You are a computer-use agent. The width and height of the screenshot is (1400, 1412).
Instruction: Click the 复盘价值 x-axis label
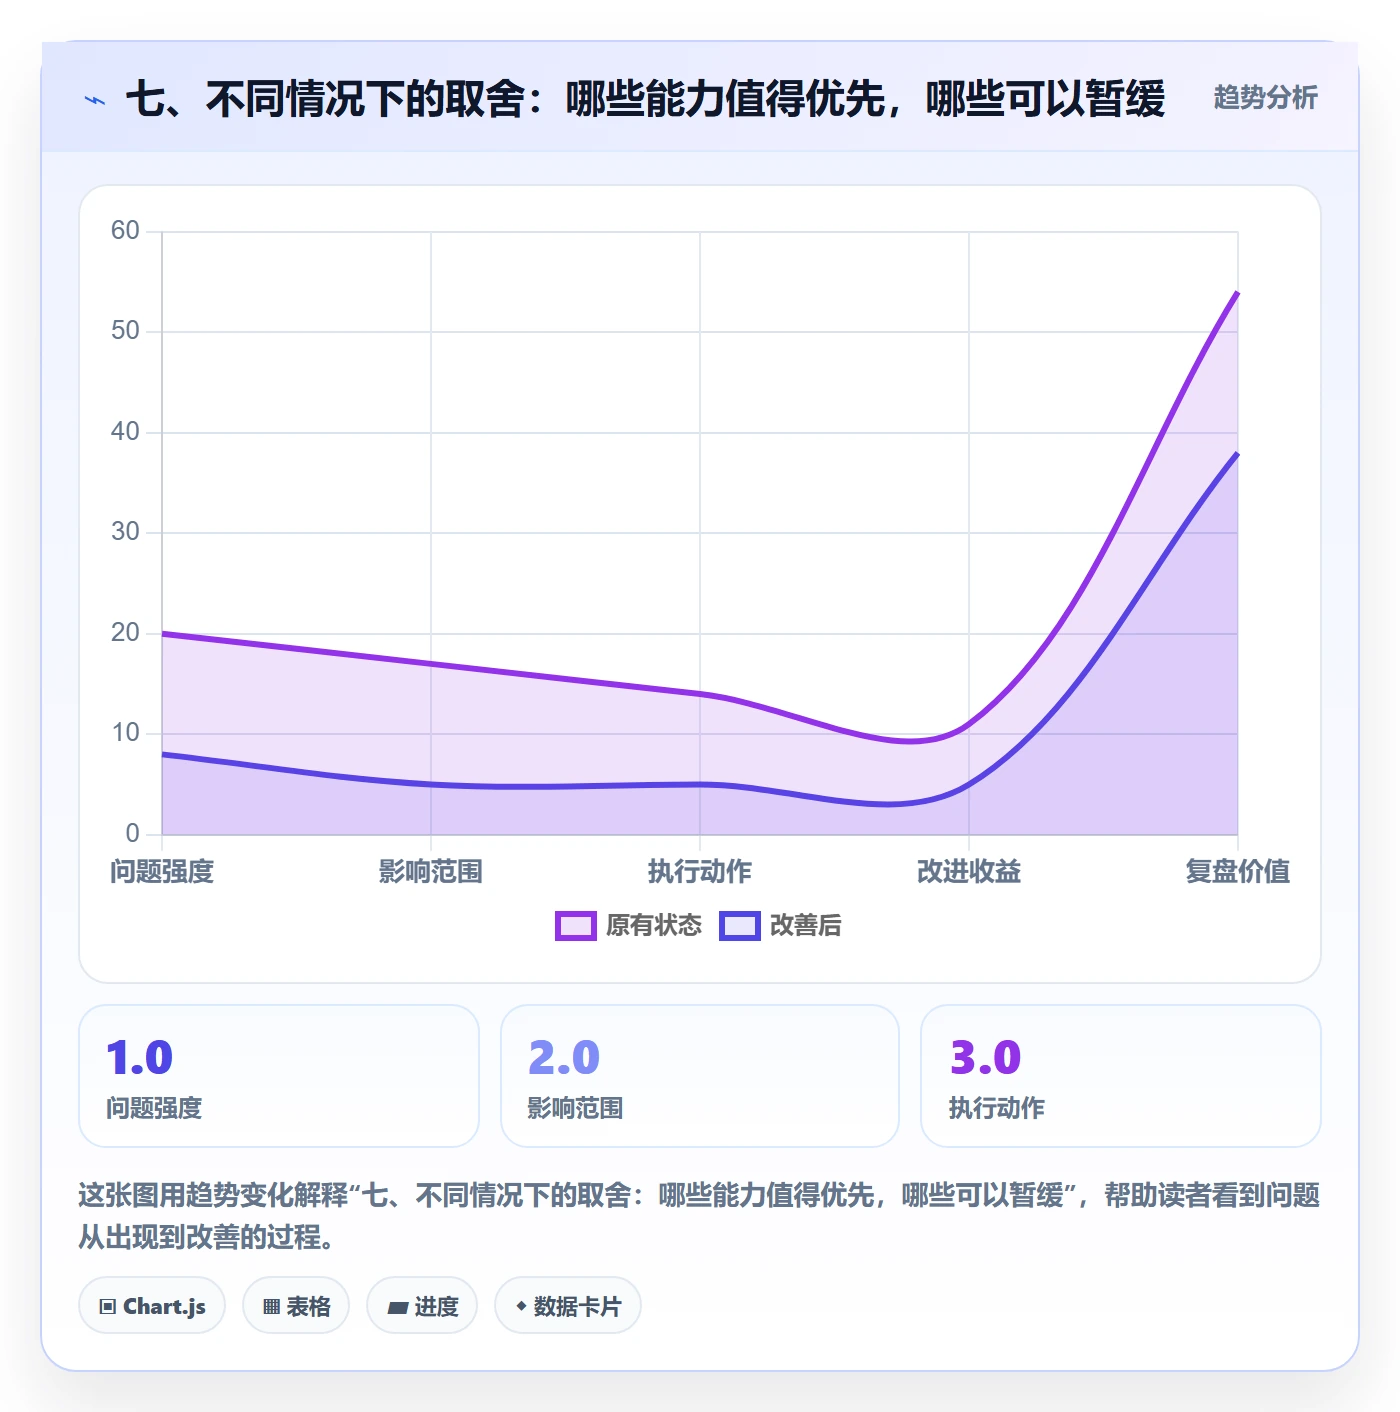(1238, 872)
